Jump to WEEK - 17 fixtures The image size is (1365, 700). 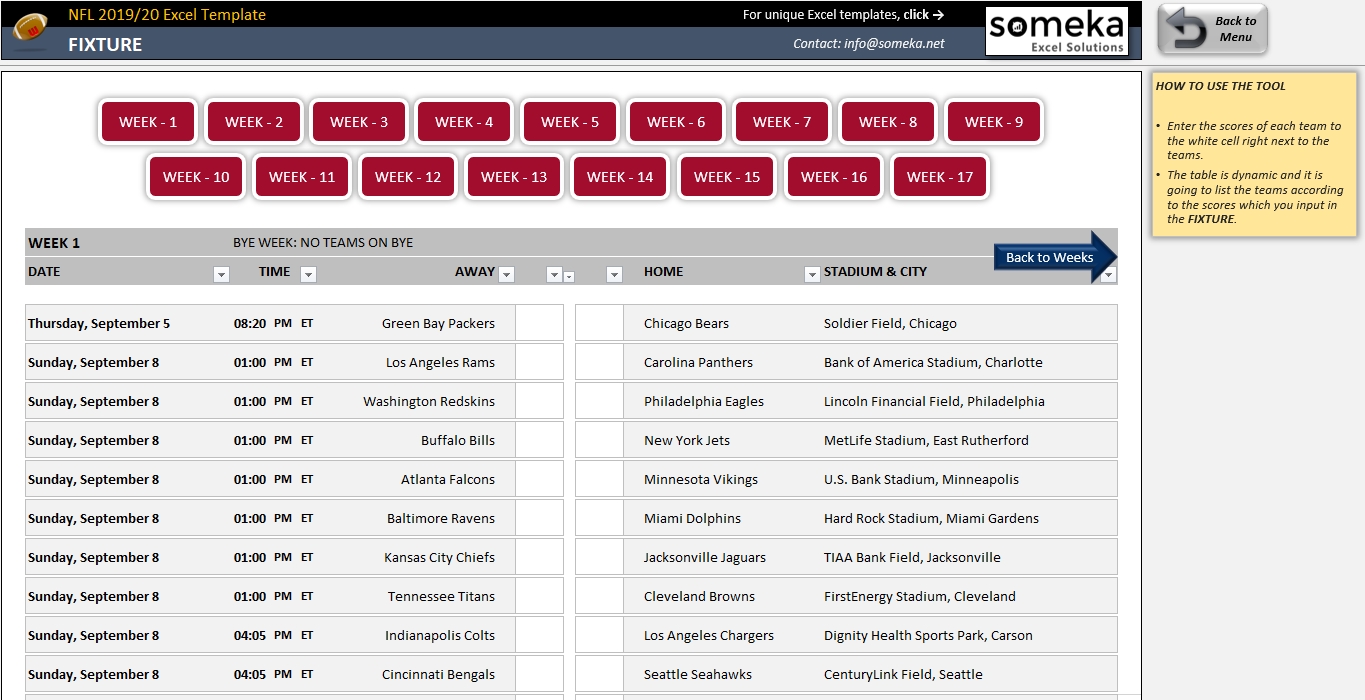(x=940, y=177)
